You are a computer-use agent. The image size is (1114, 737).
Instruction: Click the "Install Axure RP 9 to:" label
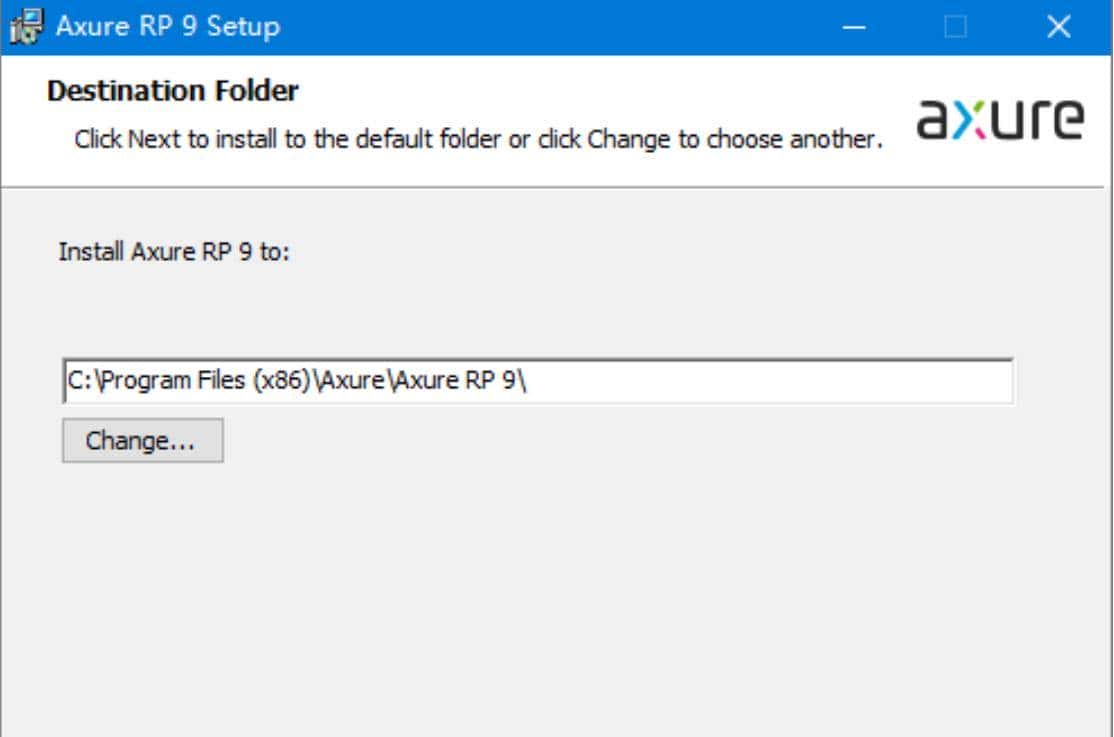click(x=174, y=251)
